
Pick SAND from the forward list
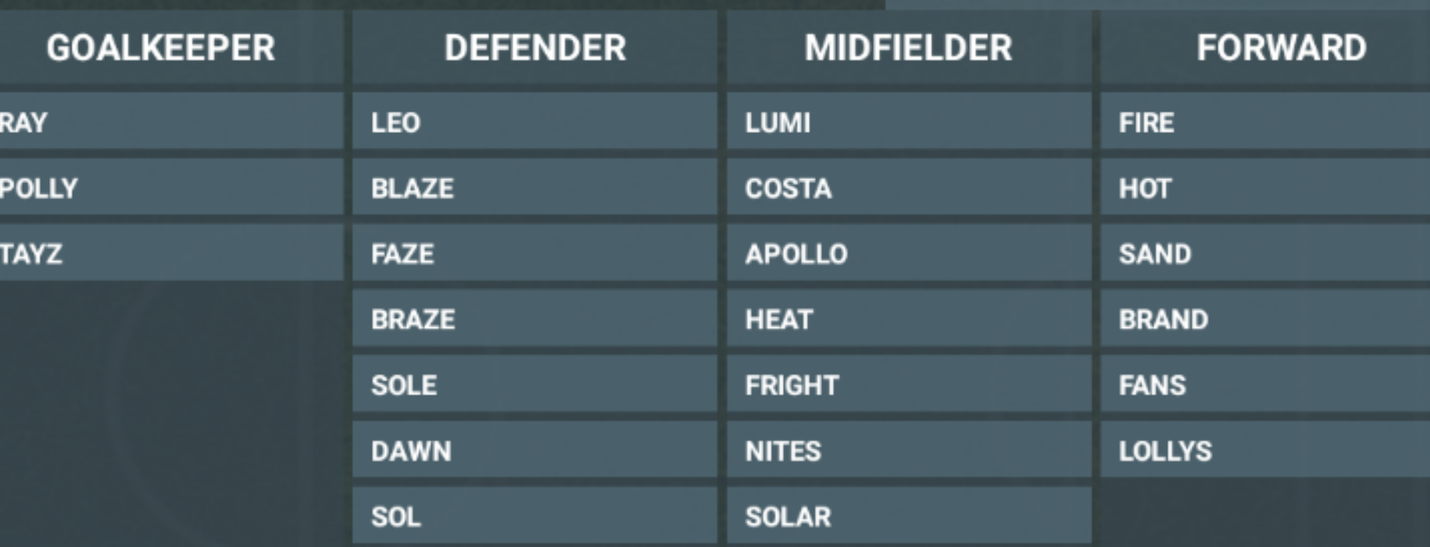(1266, 253)
